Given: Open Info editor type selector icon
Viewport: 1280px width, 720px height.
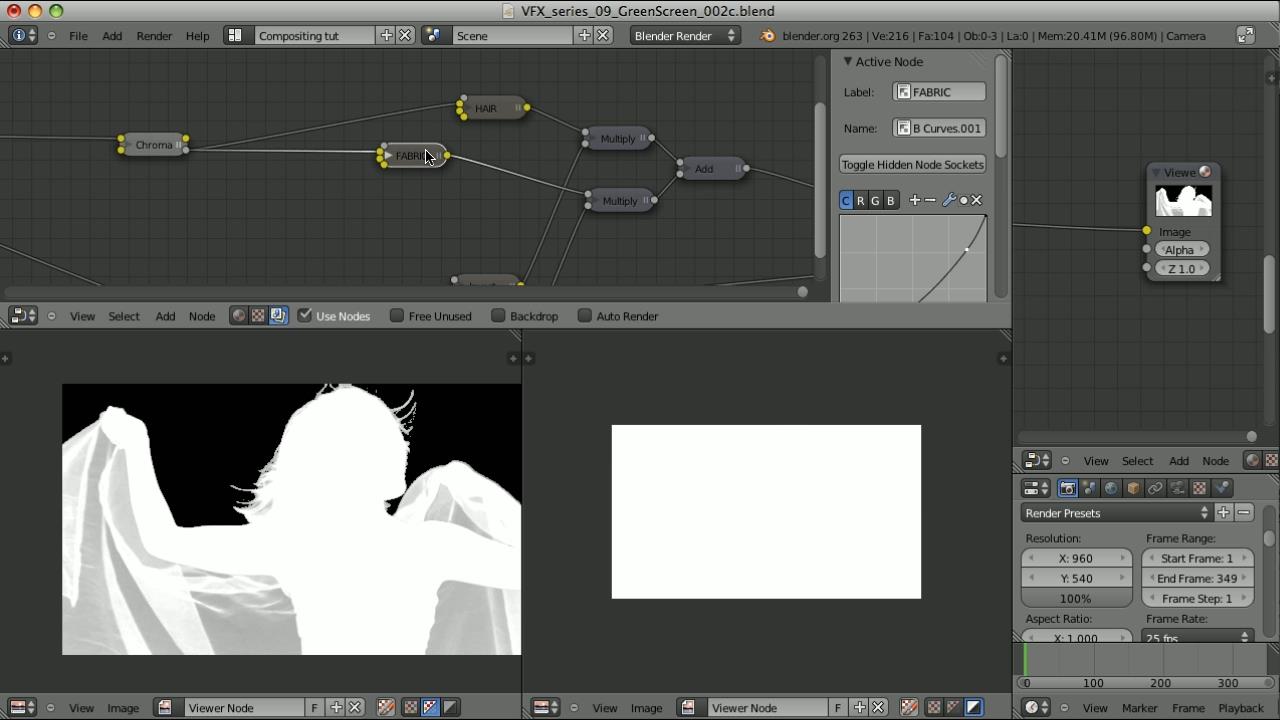Looking at the screenshot, I should point(23,35).
